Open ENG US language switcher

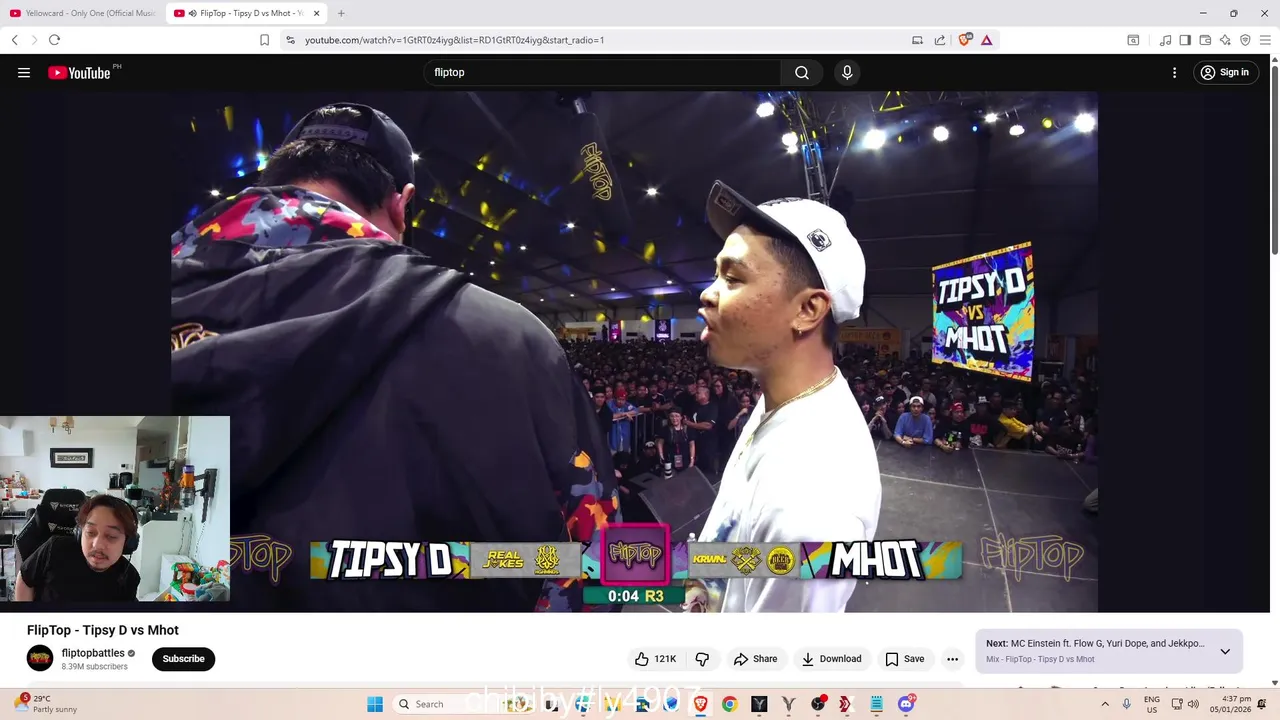pos(1152,704)
